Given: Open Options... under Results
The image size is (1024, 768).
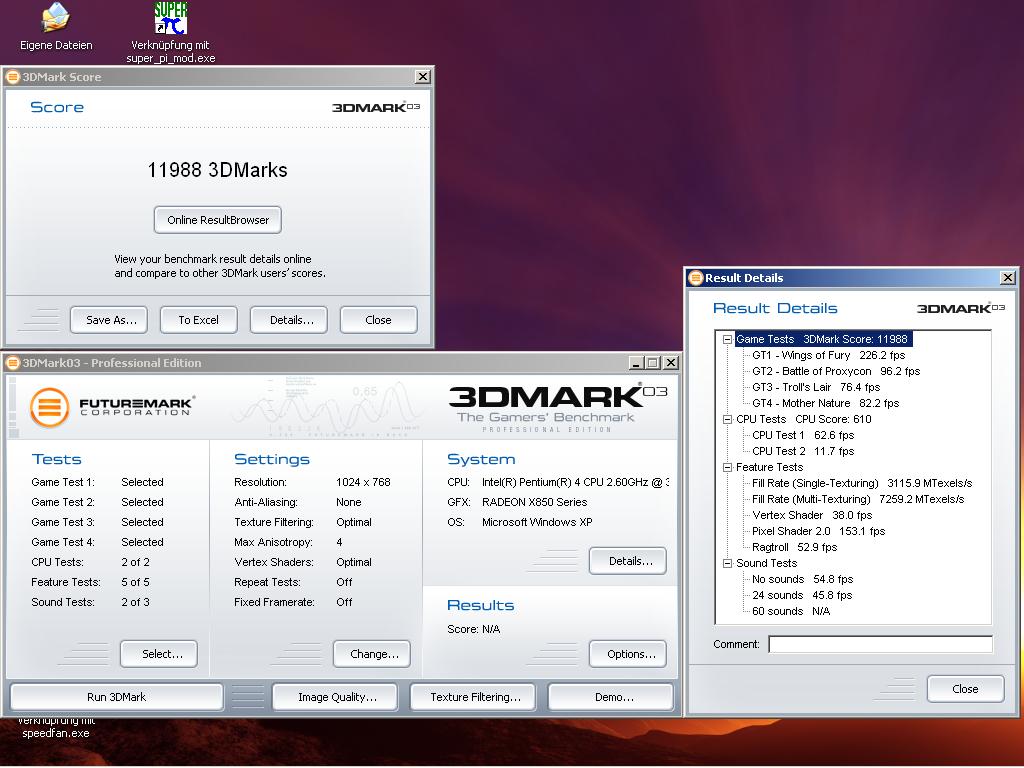Looking at the screenshot, I should point(628,654).
